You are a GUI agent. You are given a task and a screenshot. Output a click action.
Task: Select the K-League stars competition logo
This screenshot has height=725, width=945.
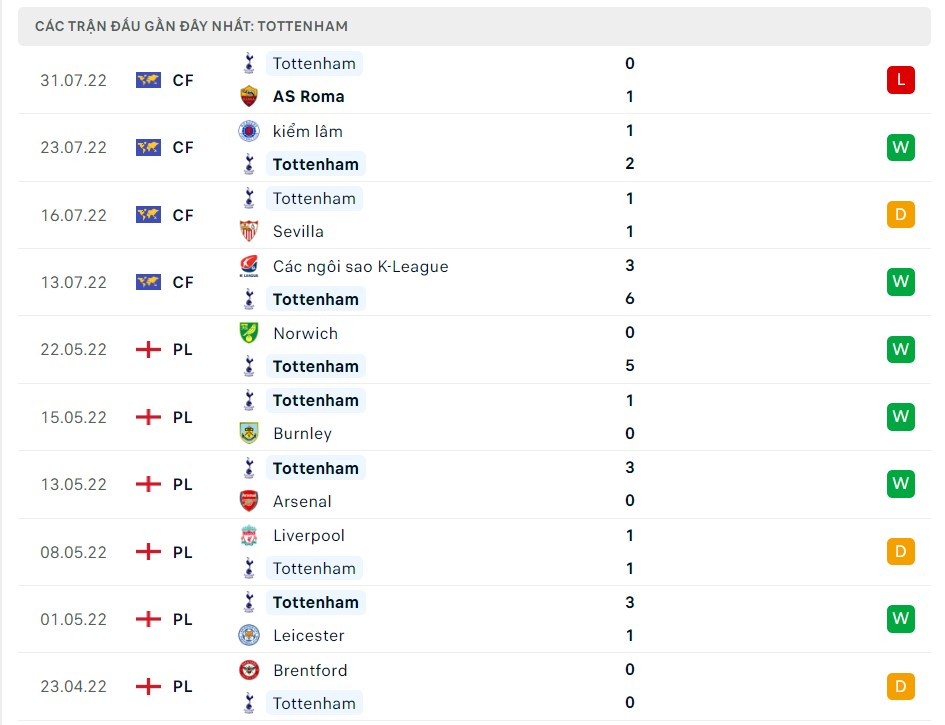250,266
